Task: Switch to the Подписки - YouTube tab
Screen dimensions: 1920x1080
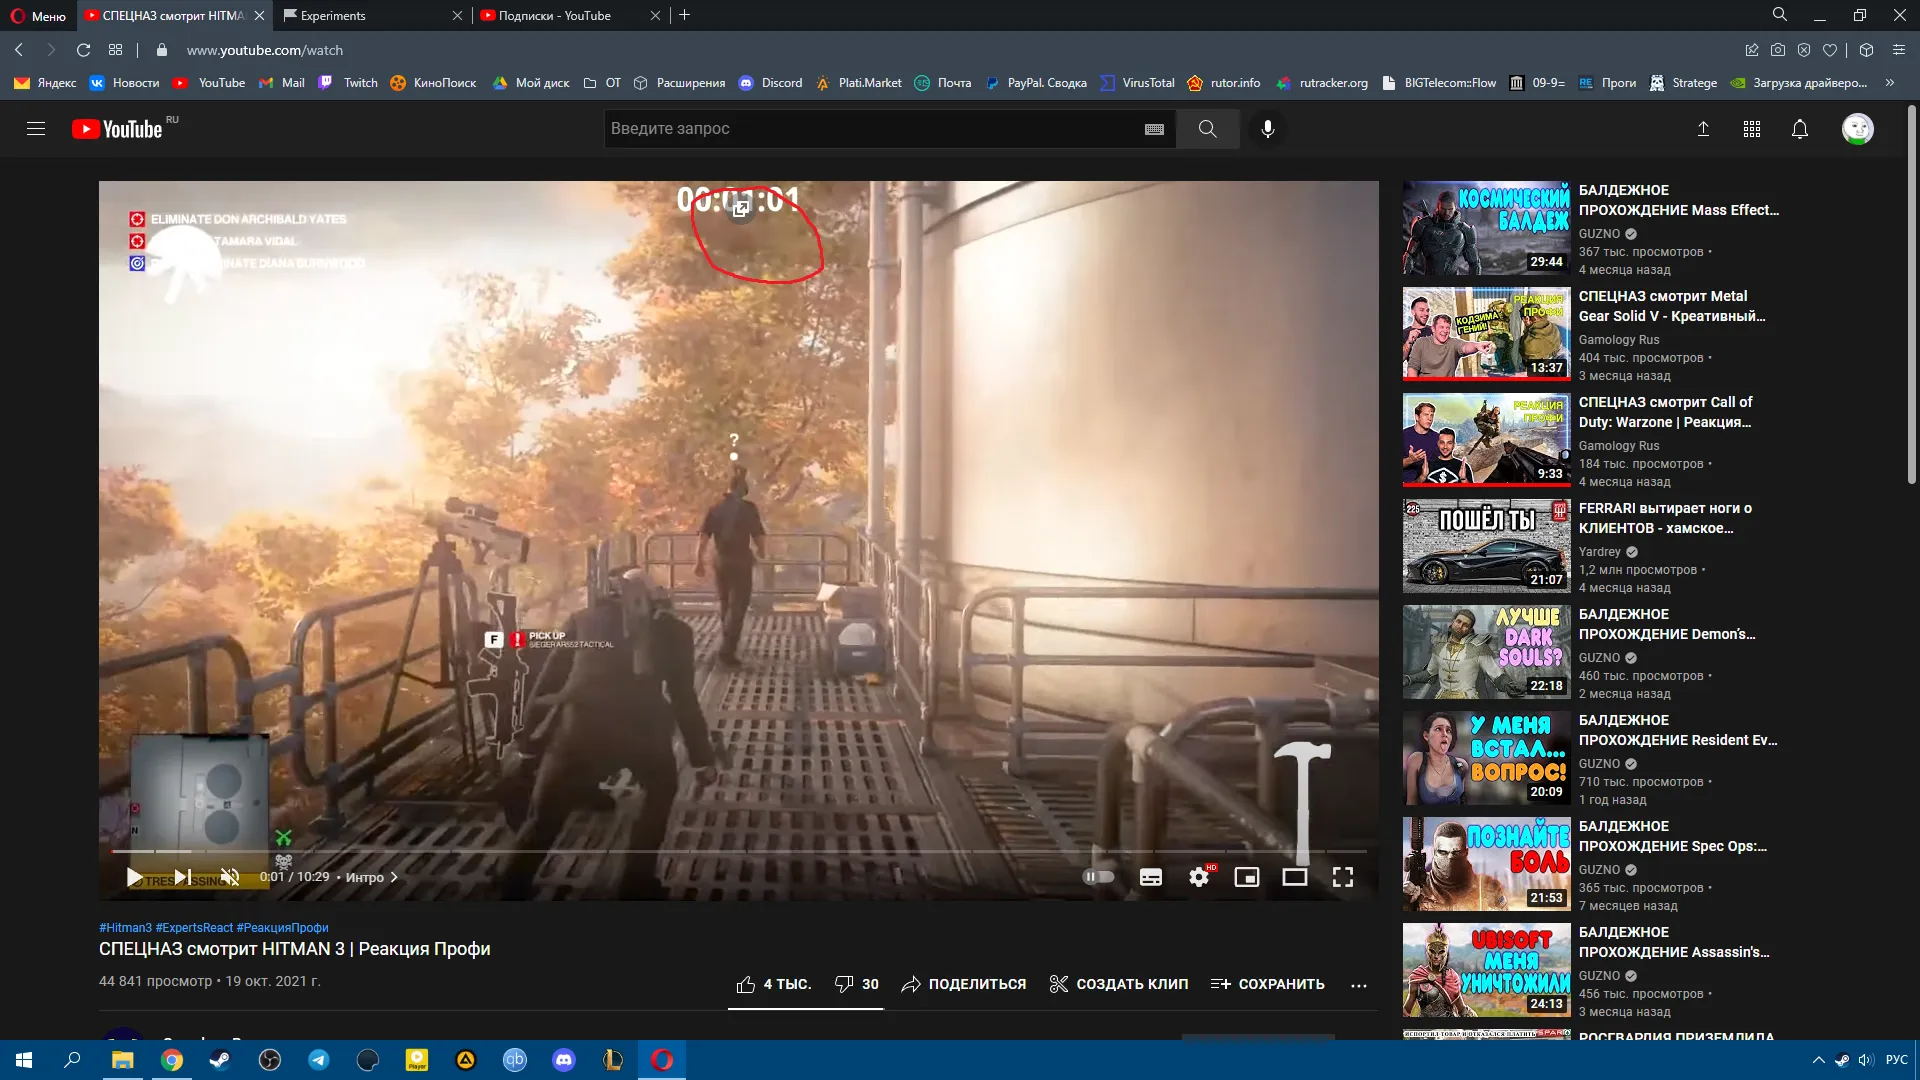Action: tap(570, 15)
